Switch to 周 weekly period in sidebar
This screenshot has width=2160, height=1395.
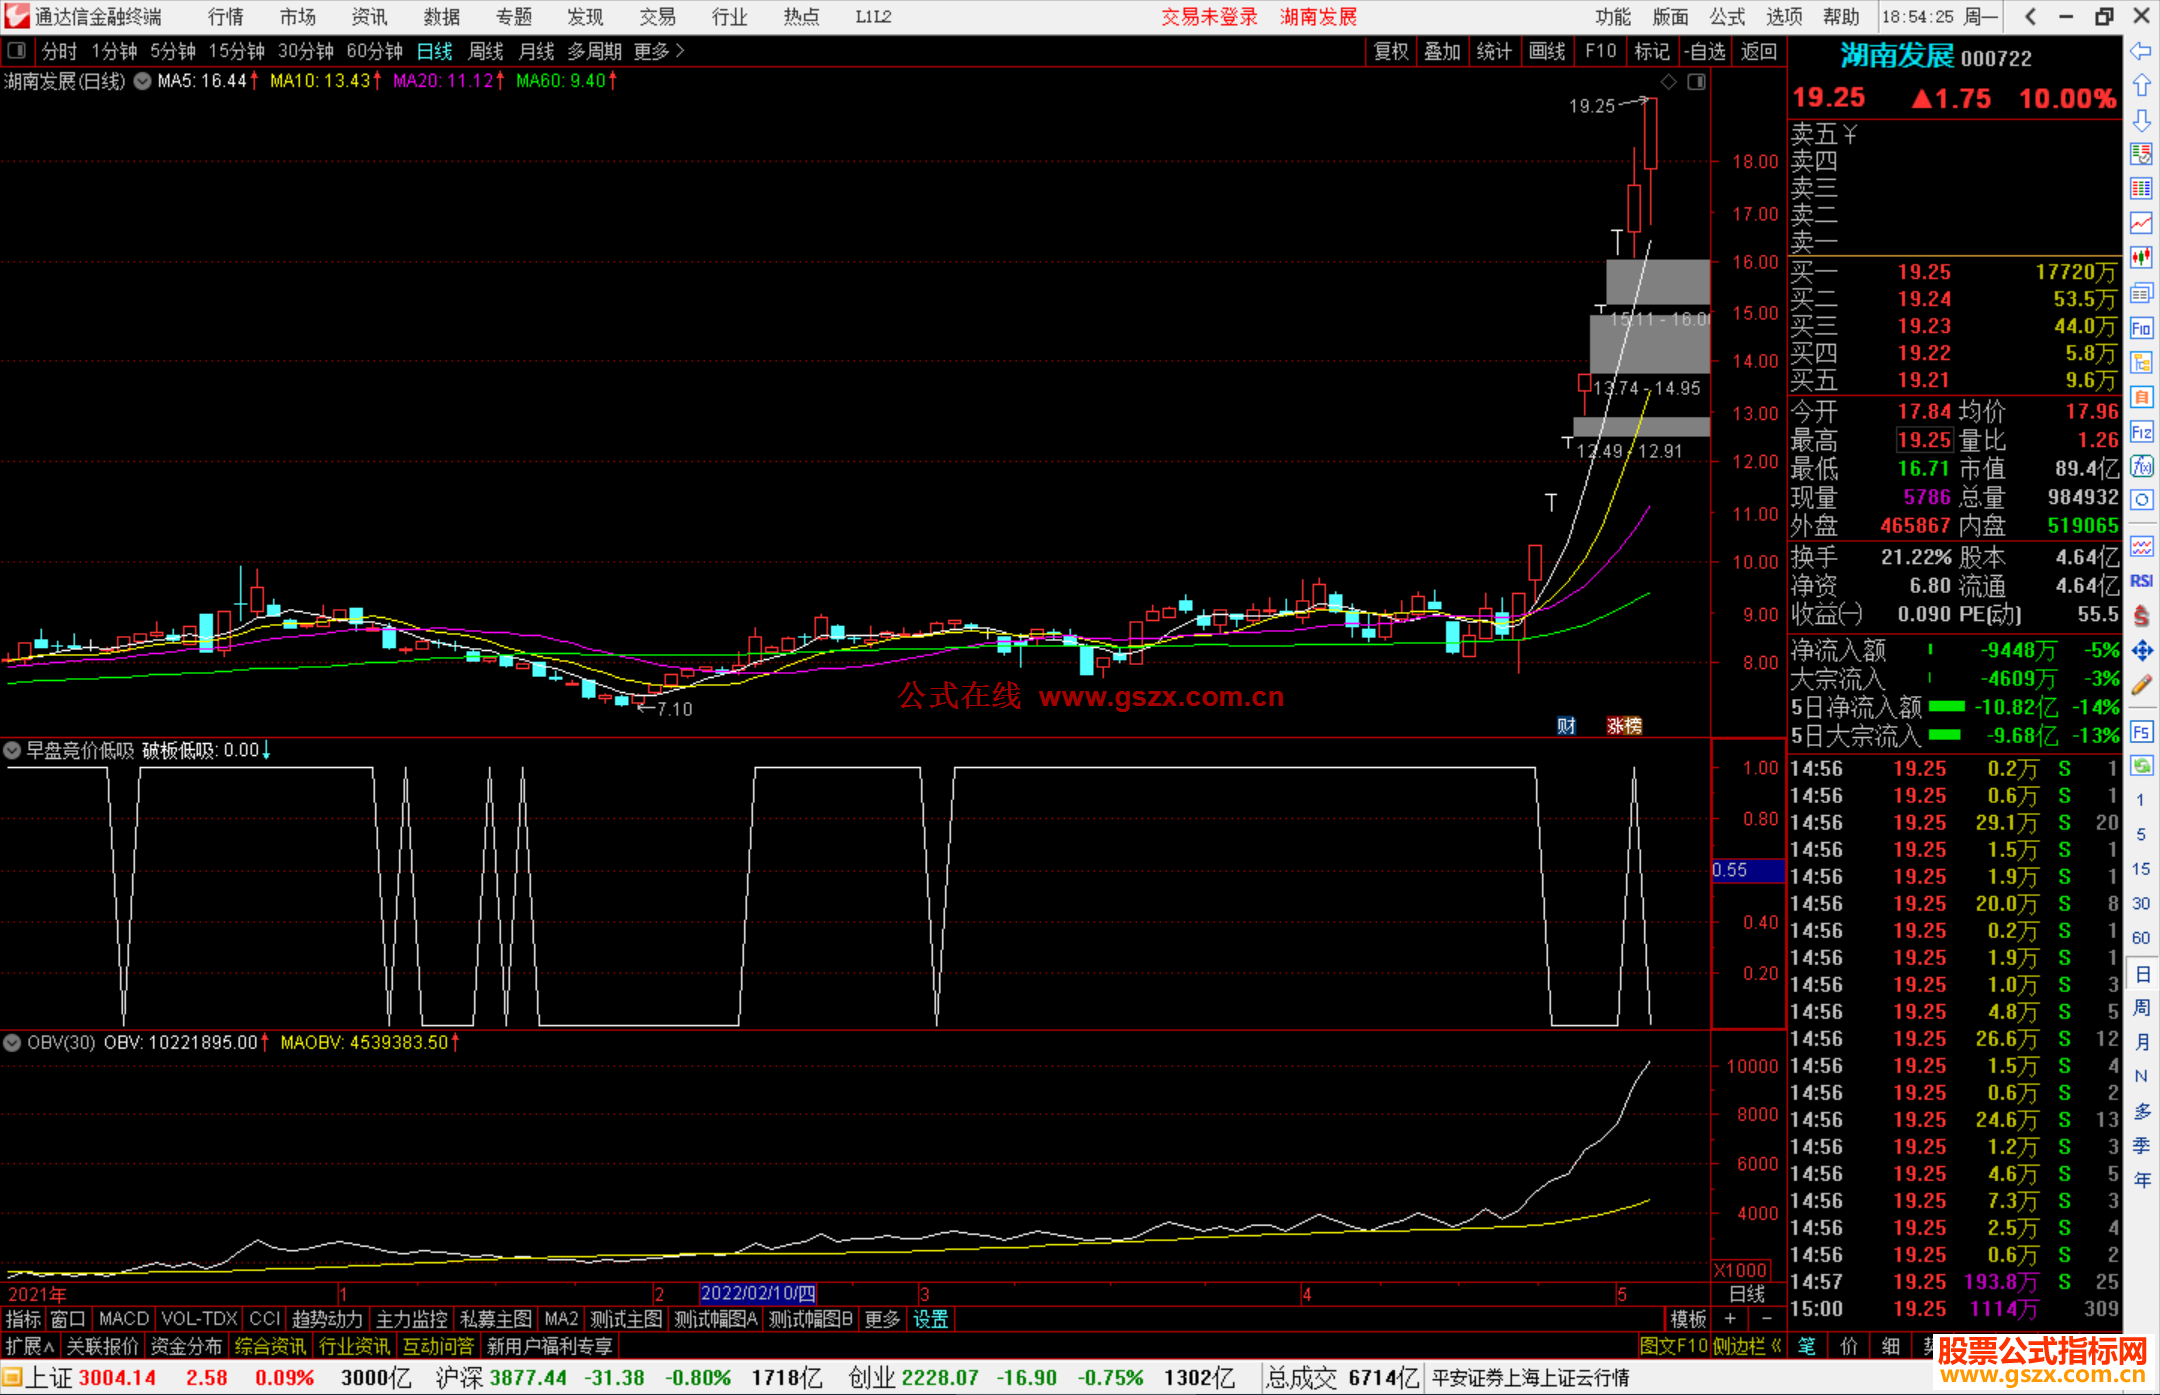pyautogui.click(x=2142, y=1007)
